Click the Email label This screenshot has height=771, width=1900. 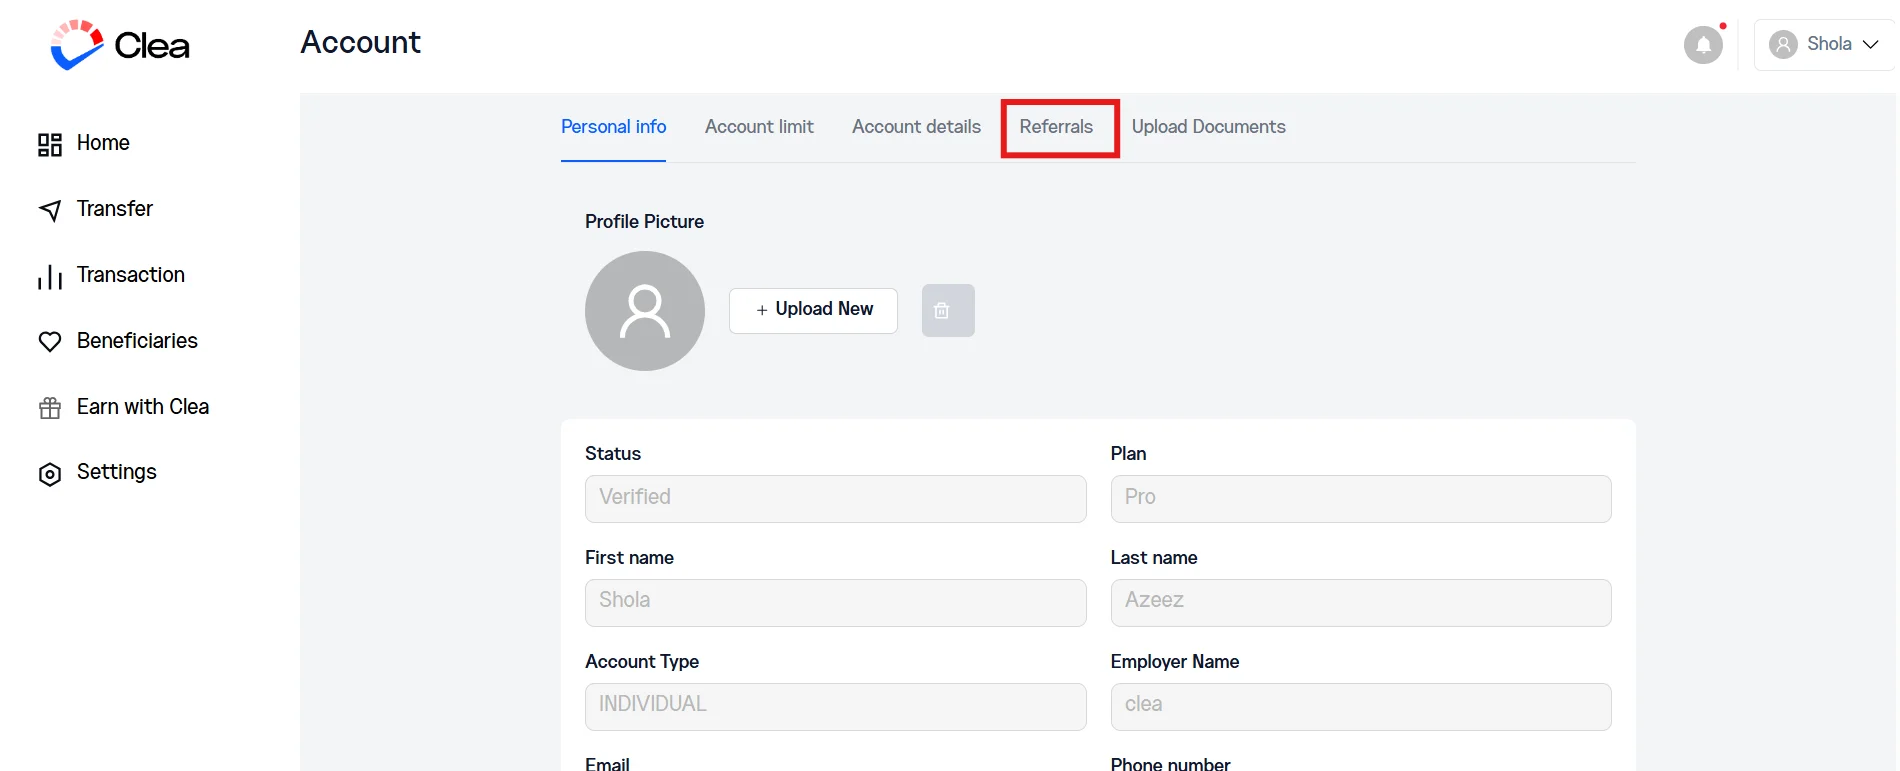coord(607,764)
